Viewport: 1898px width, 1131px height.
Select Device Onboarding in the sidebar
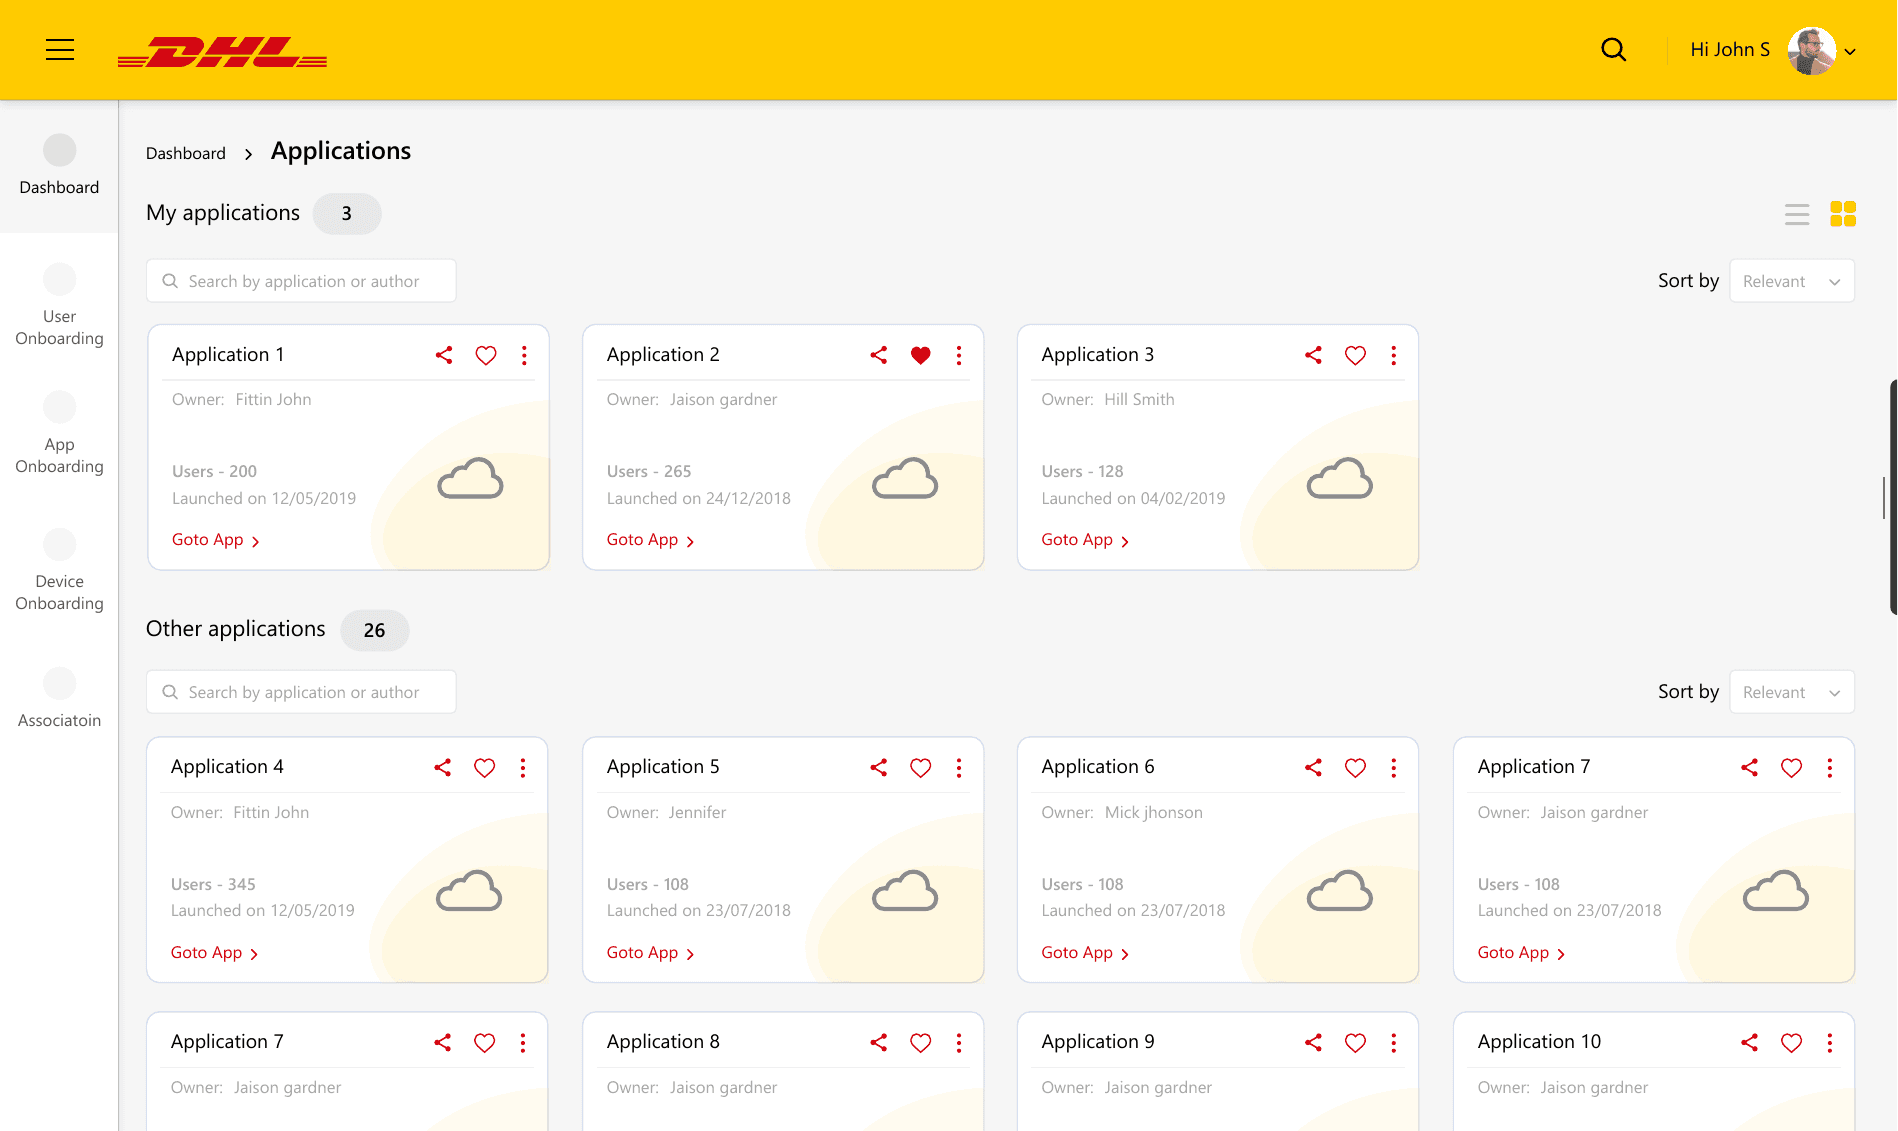[x=59, y=571]
